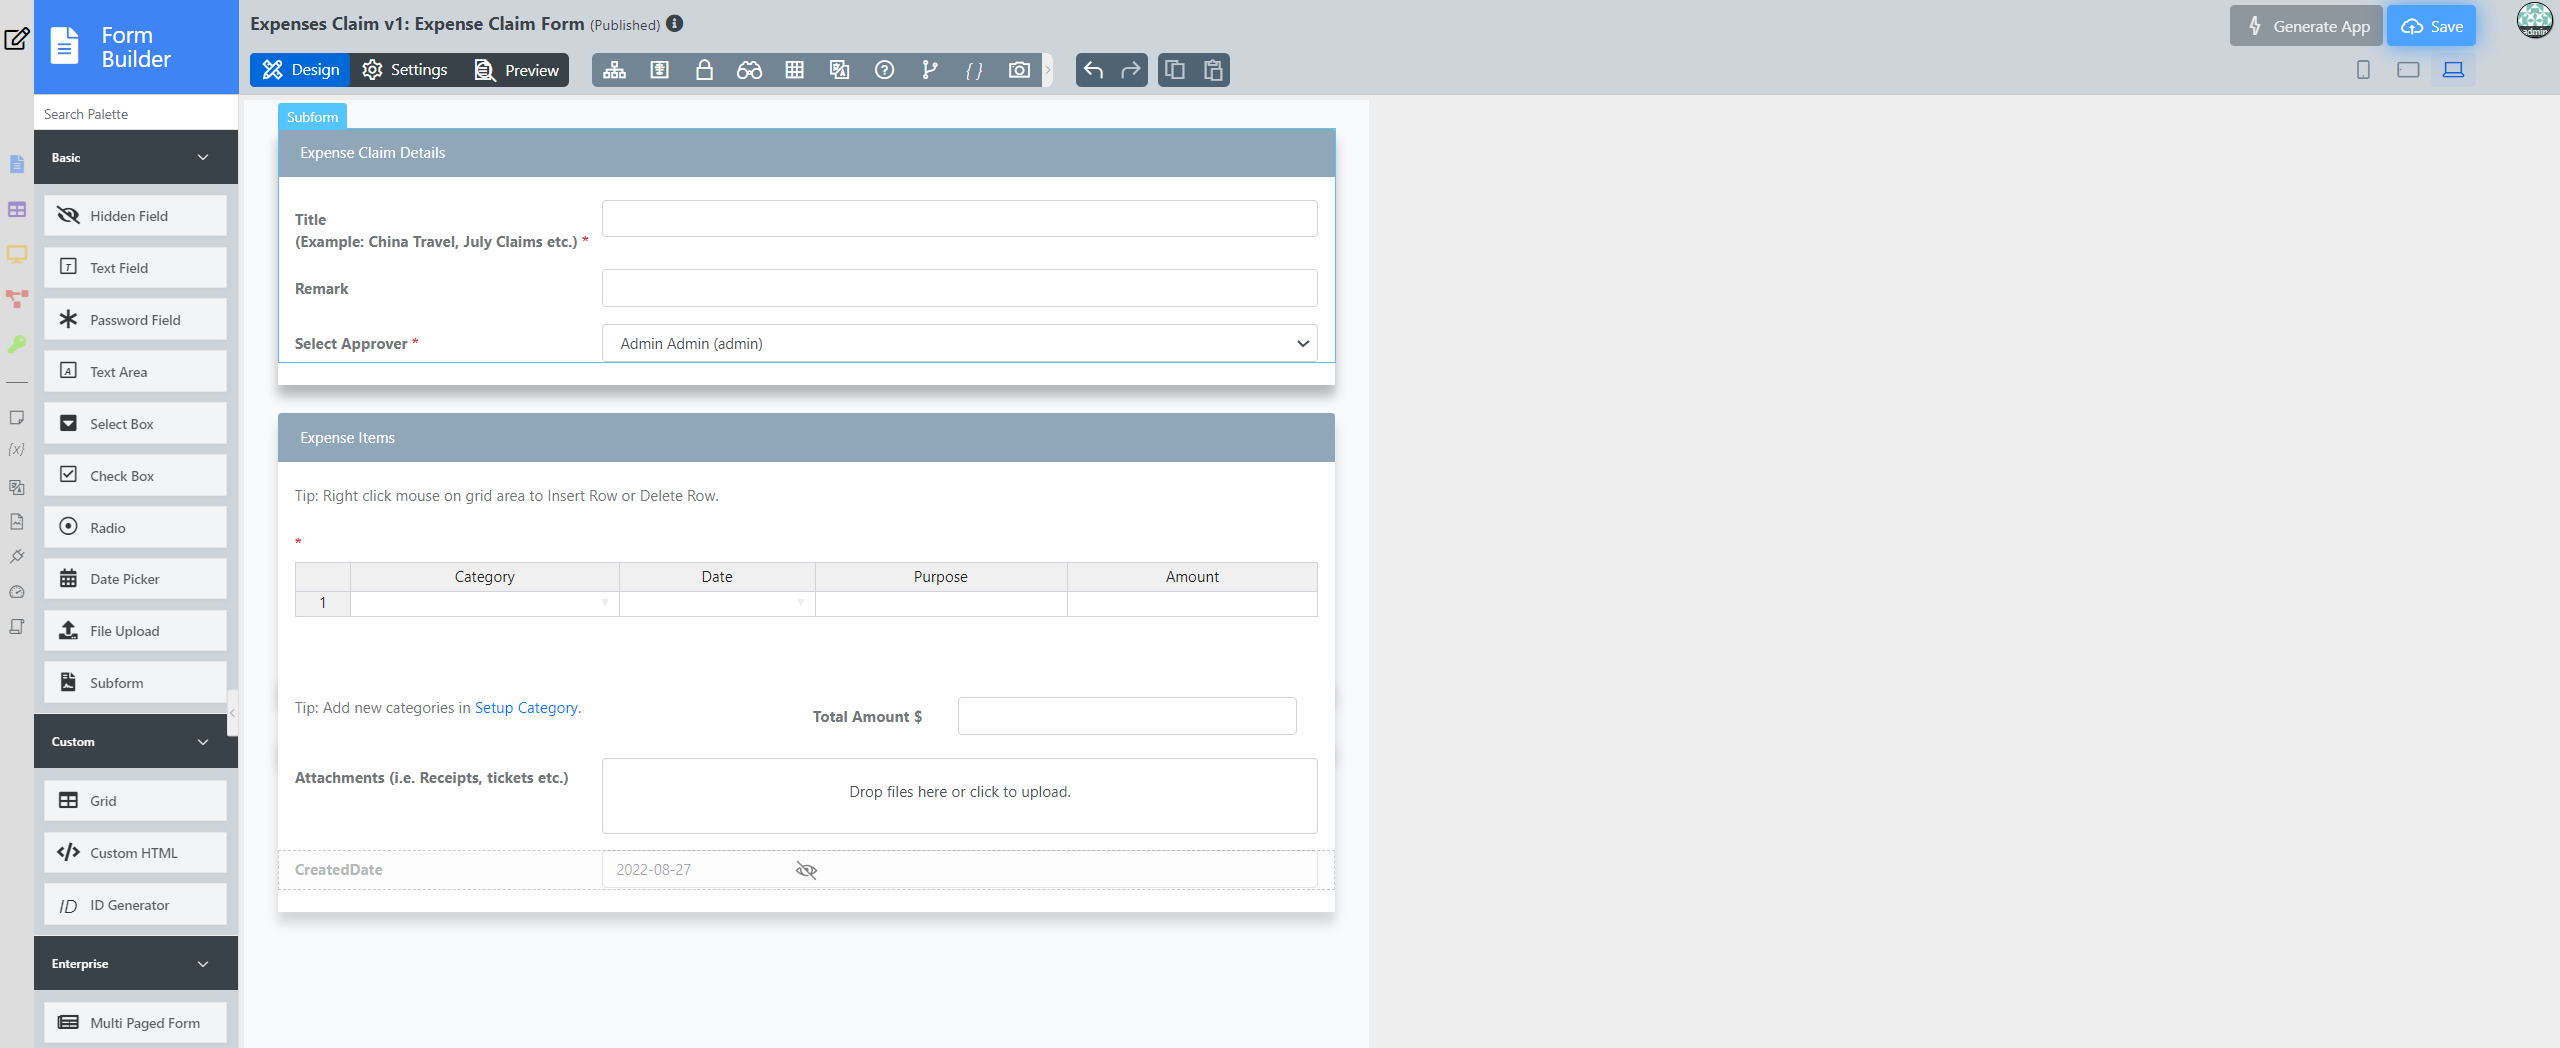Viewport: 2560px width, 1048px height.
Task: Click the edit pencil icon at top-left
Action: 16,40
